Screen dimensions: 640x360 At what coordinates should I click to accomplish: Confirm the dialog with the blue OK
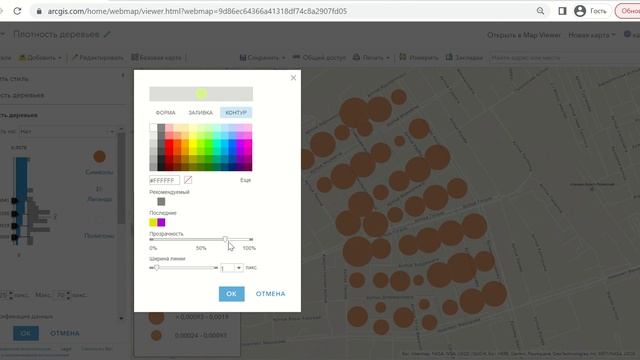231,294
